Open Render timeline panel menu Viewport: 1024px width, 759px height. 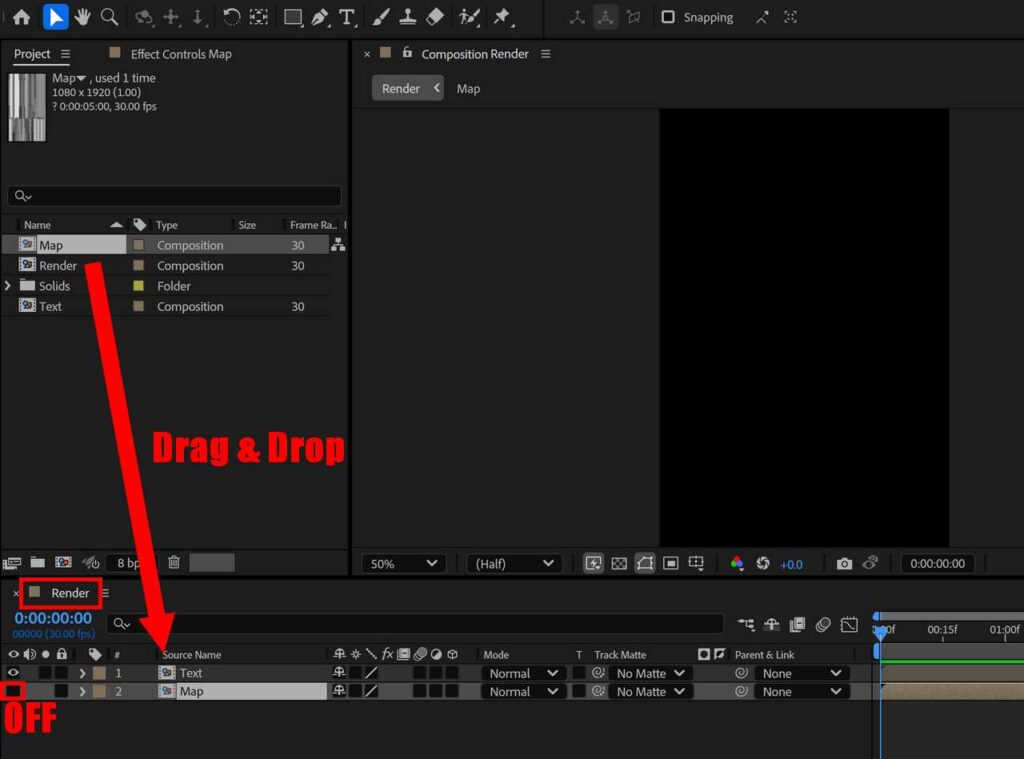pyautogui.click(x=106, y=593)
